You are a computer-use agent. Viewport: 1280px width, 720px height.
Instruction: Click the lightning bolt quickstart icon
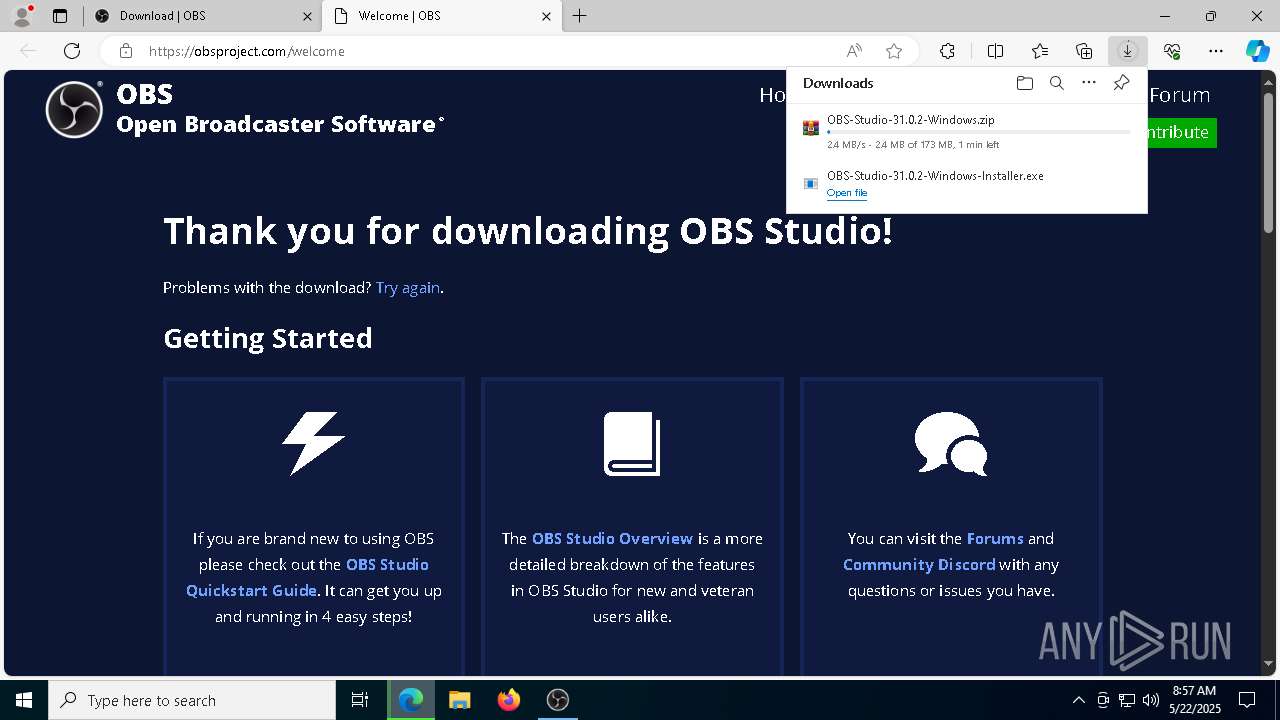pyautogui.click(x=313, y=443)
